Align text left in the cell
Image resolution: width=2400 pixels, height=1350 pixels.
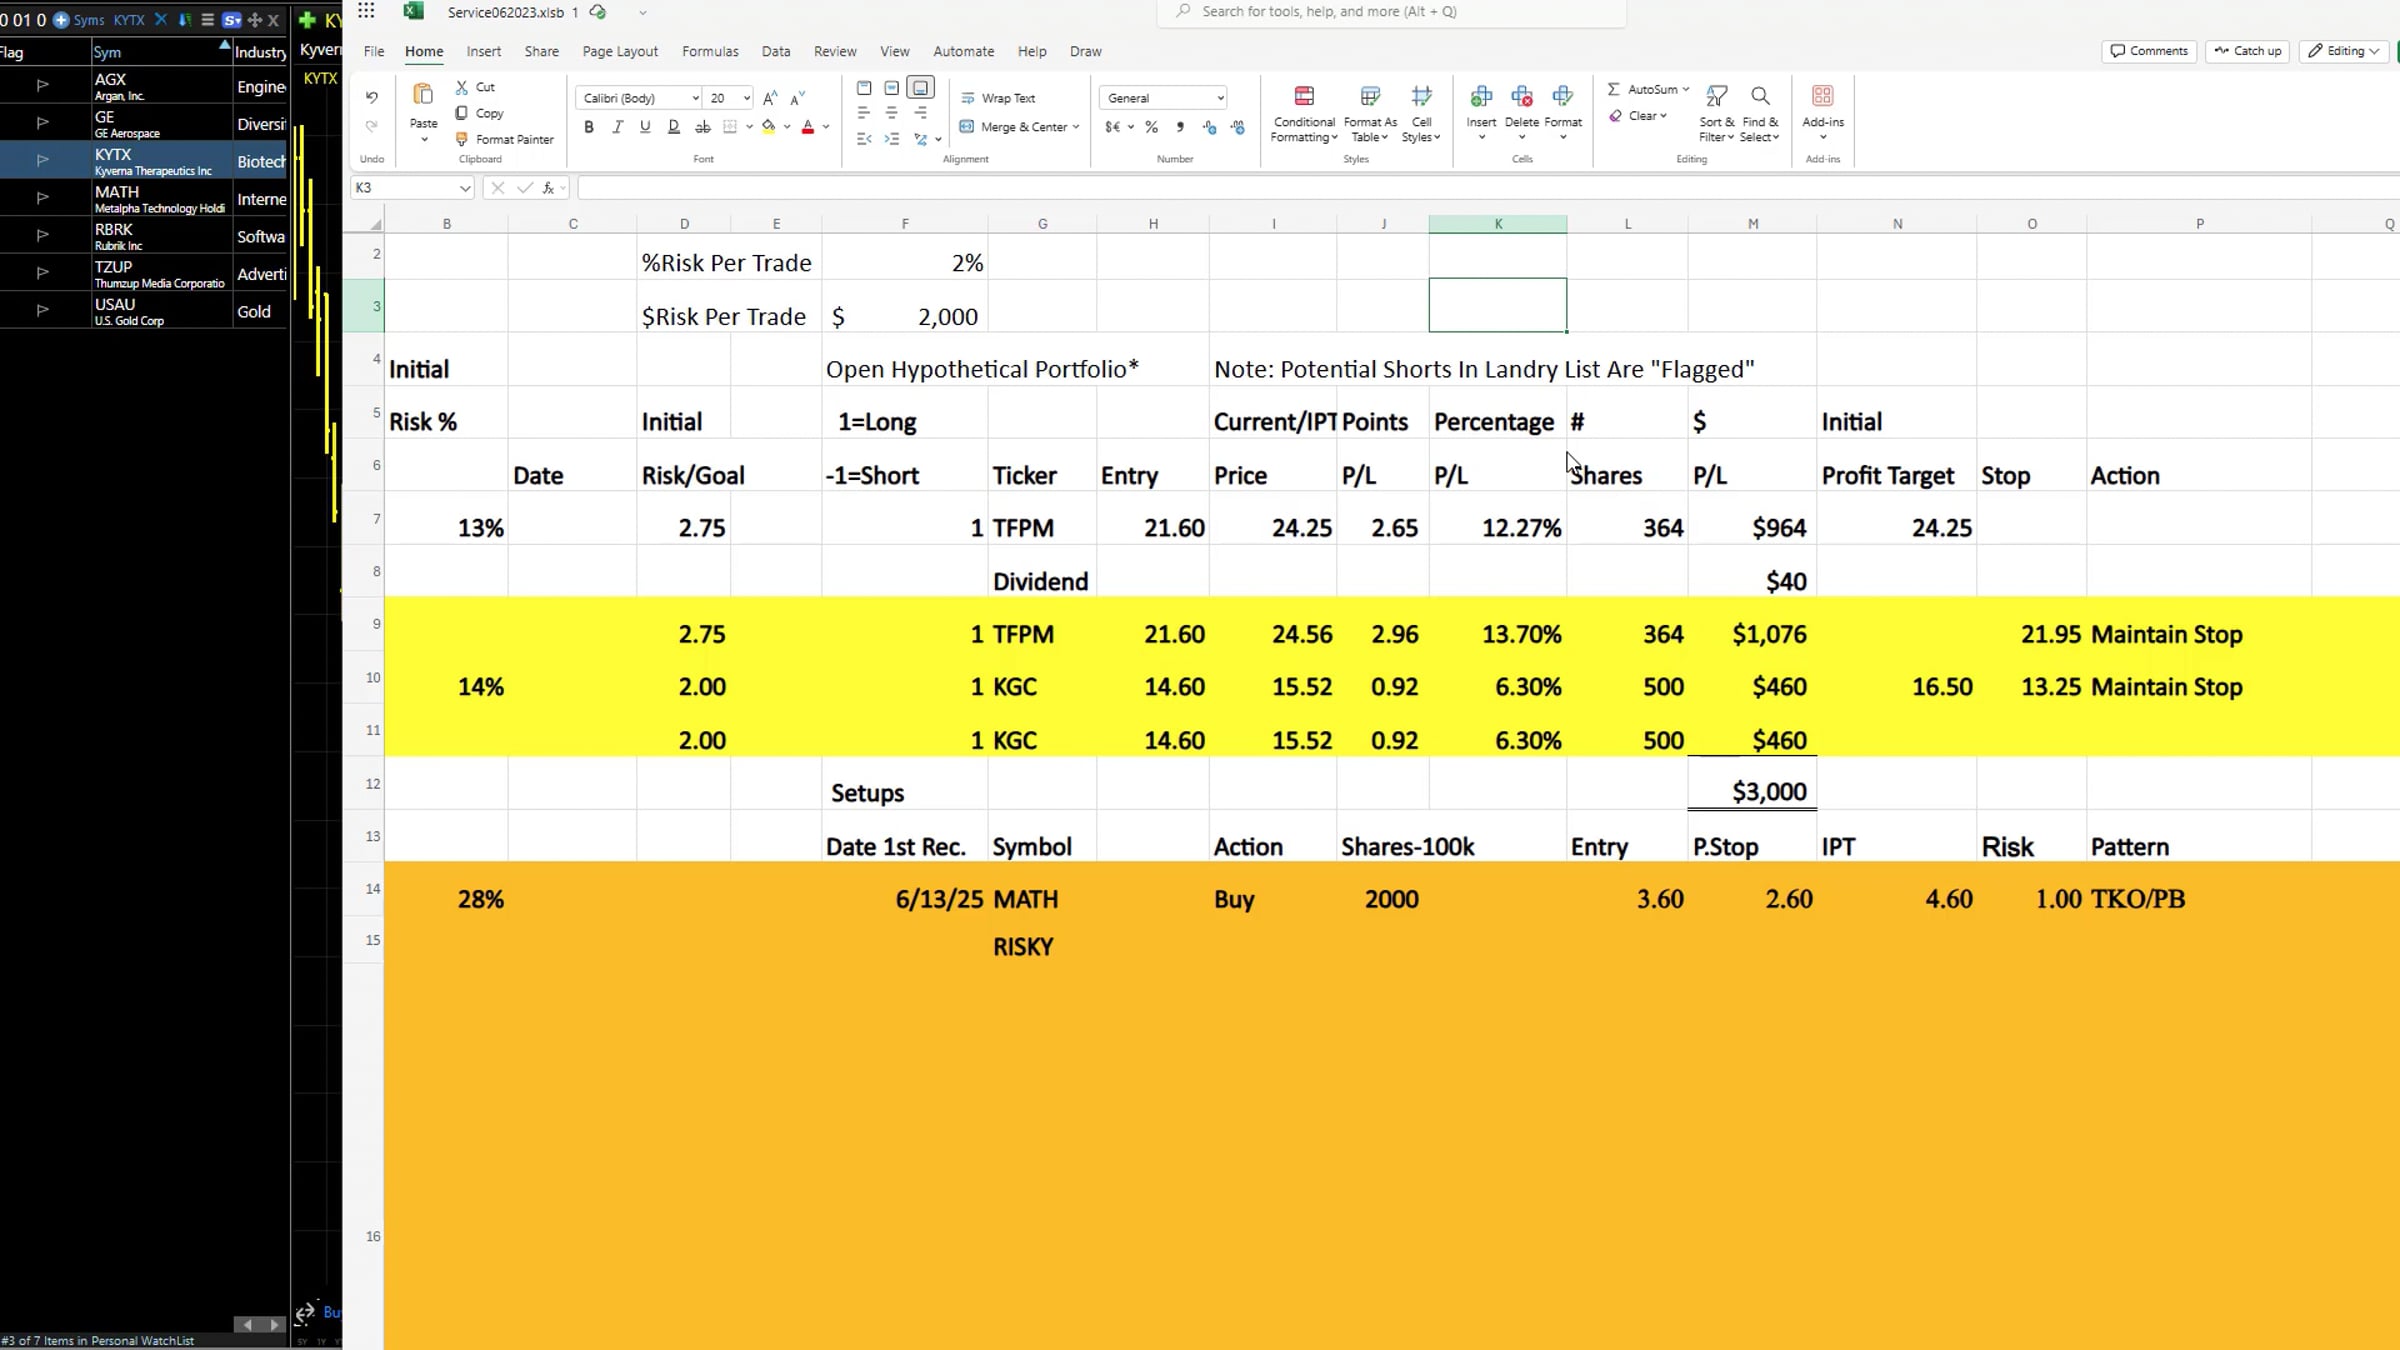tap(864, 113)
